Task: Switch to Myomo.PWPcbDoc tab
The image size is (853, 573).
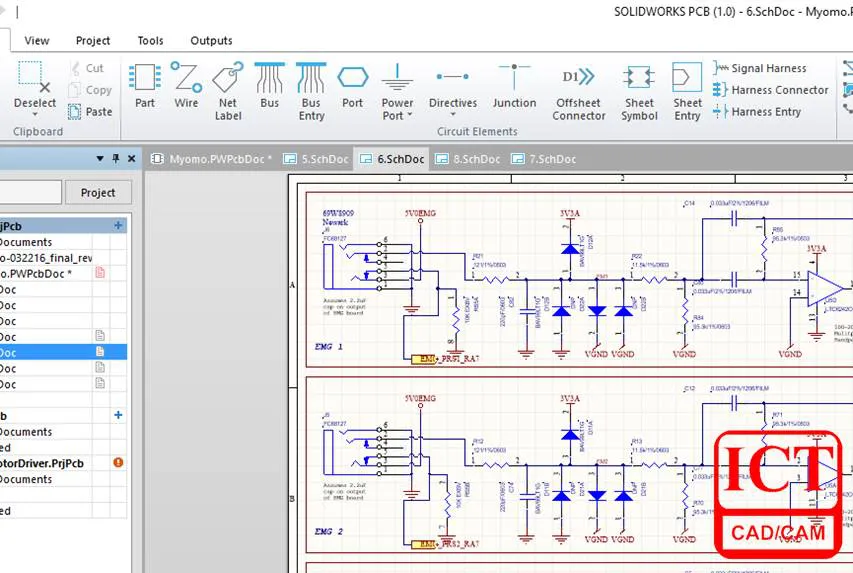Action: (x=211, y=159)
